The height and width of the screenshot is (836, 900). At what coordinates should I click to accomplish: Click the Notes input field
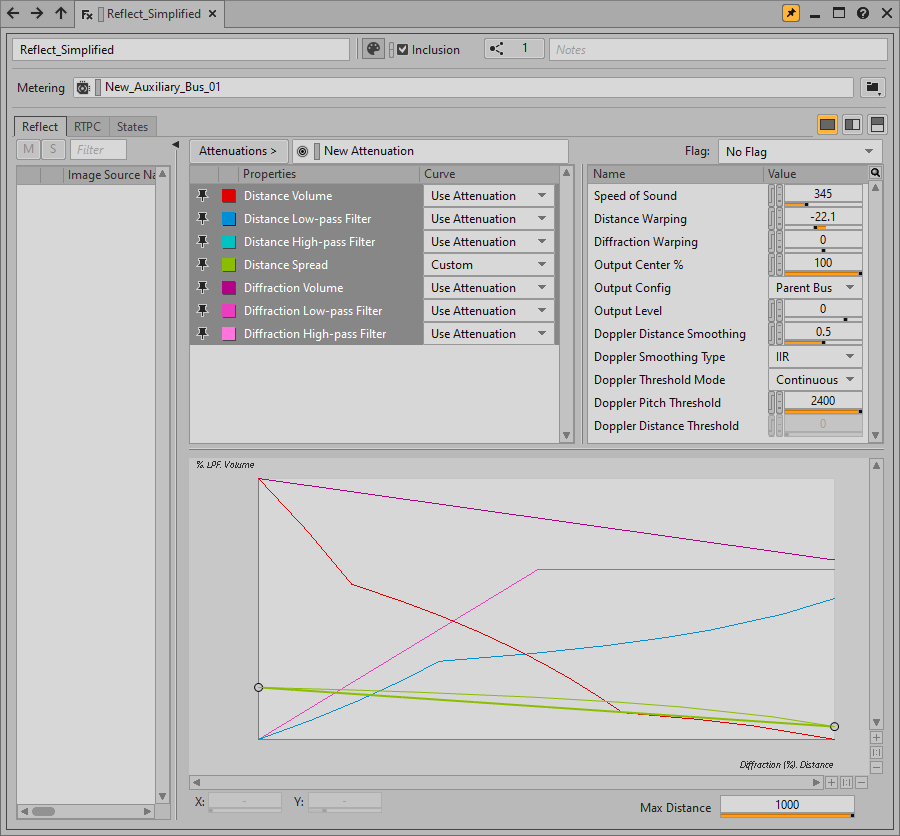717,49
